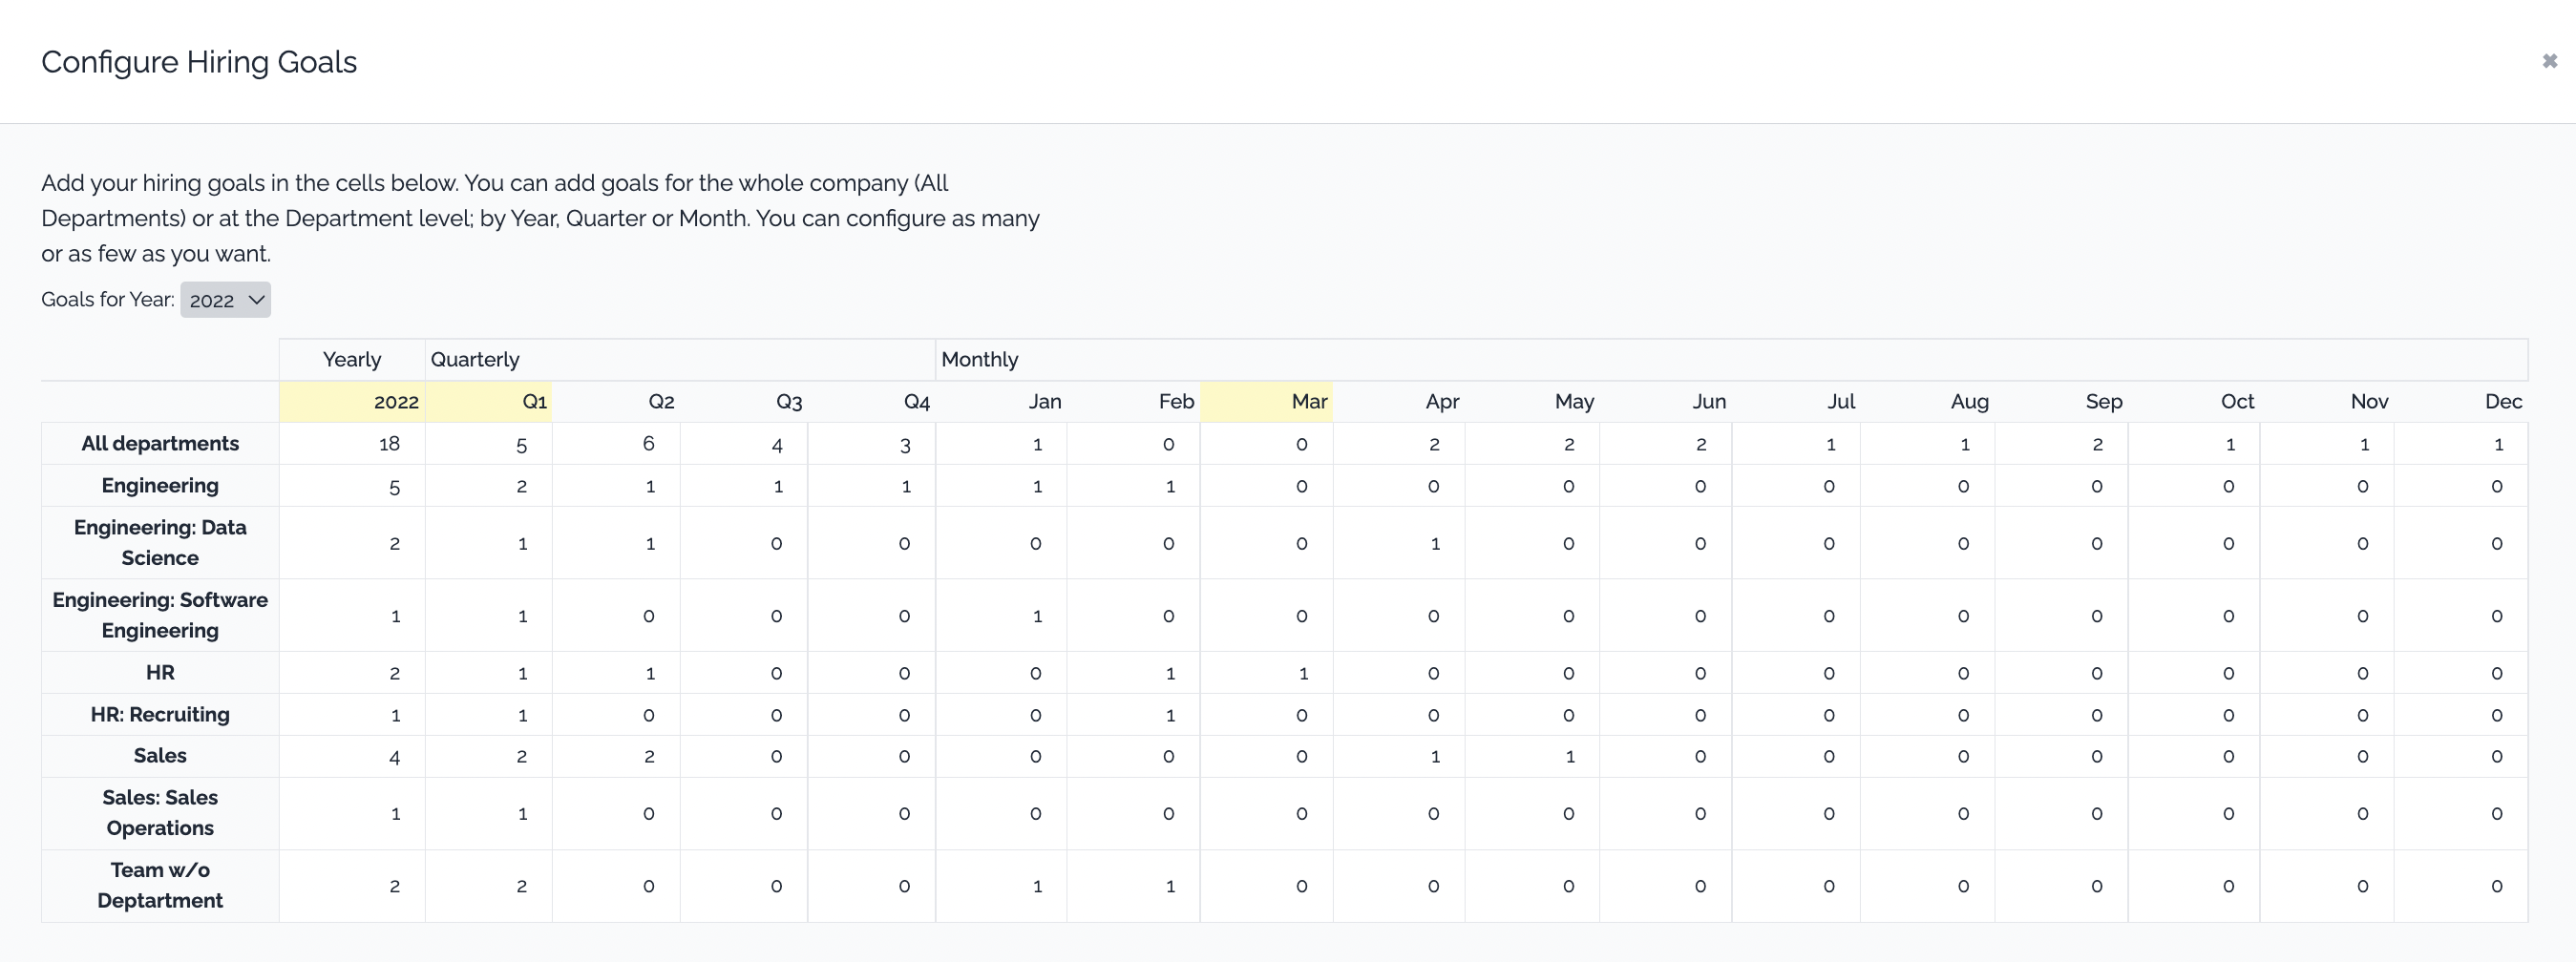Edit Team w/o Department January goal
This screenshot has height=962, width=2576.
1002,887
